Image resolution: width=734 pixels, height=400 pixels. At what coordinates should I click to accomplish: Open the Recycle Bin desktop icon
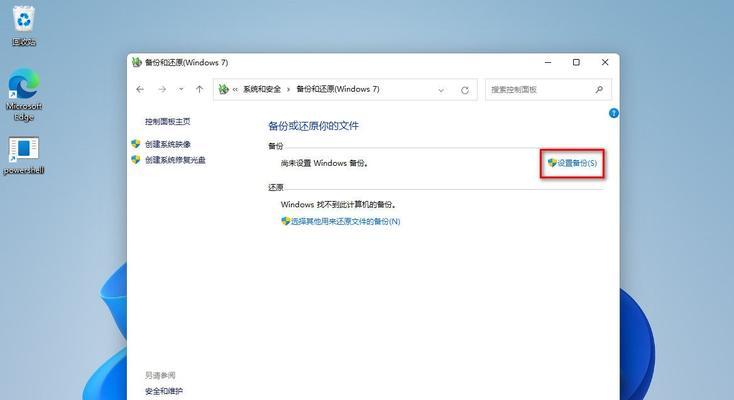(23, 26)
